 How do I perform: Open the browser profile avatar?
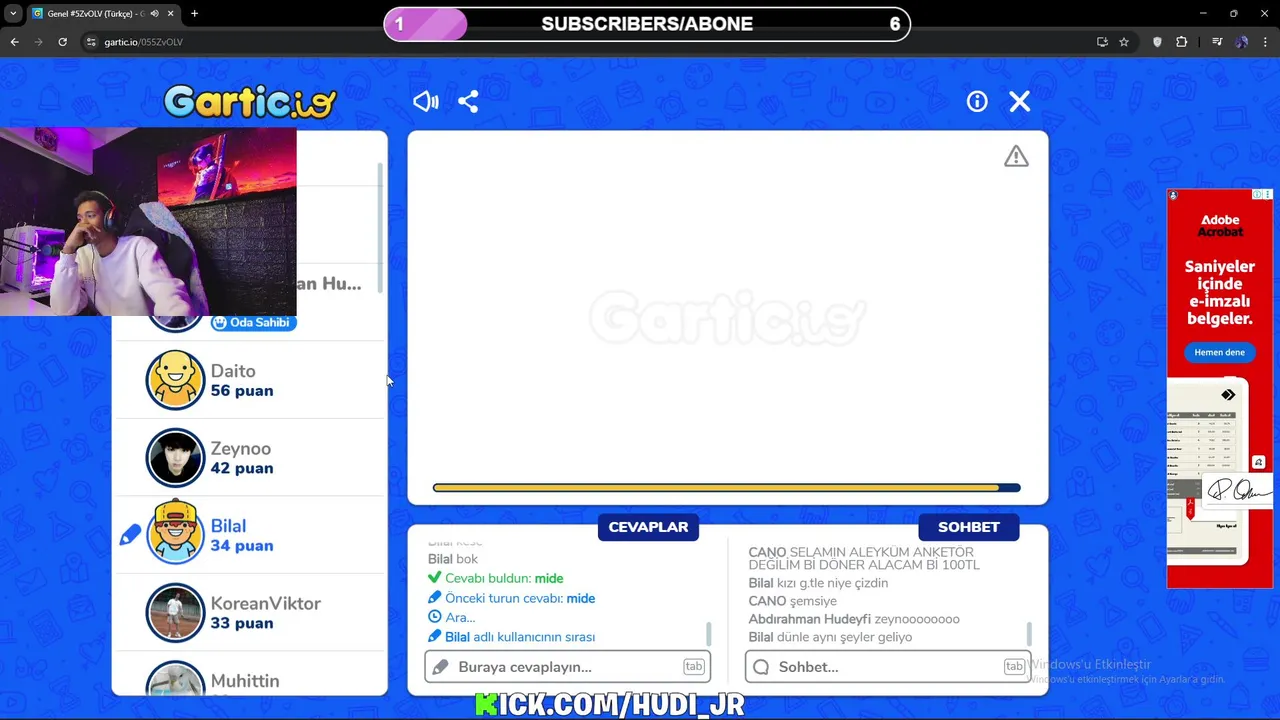(1241, 42)
